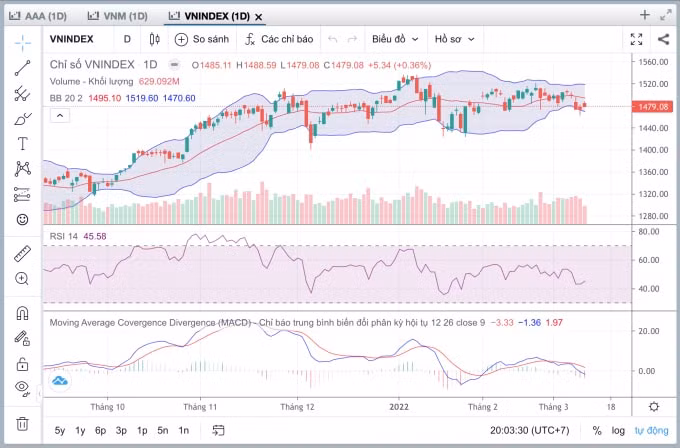The image size is (680, 448).
Task: Select the 5y time range
Action: pyautogui.click(x=60, y=431)
